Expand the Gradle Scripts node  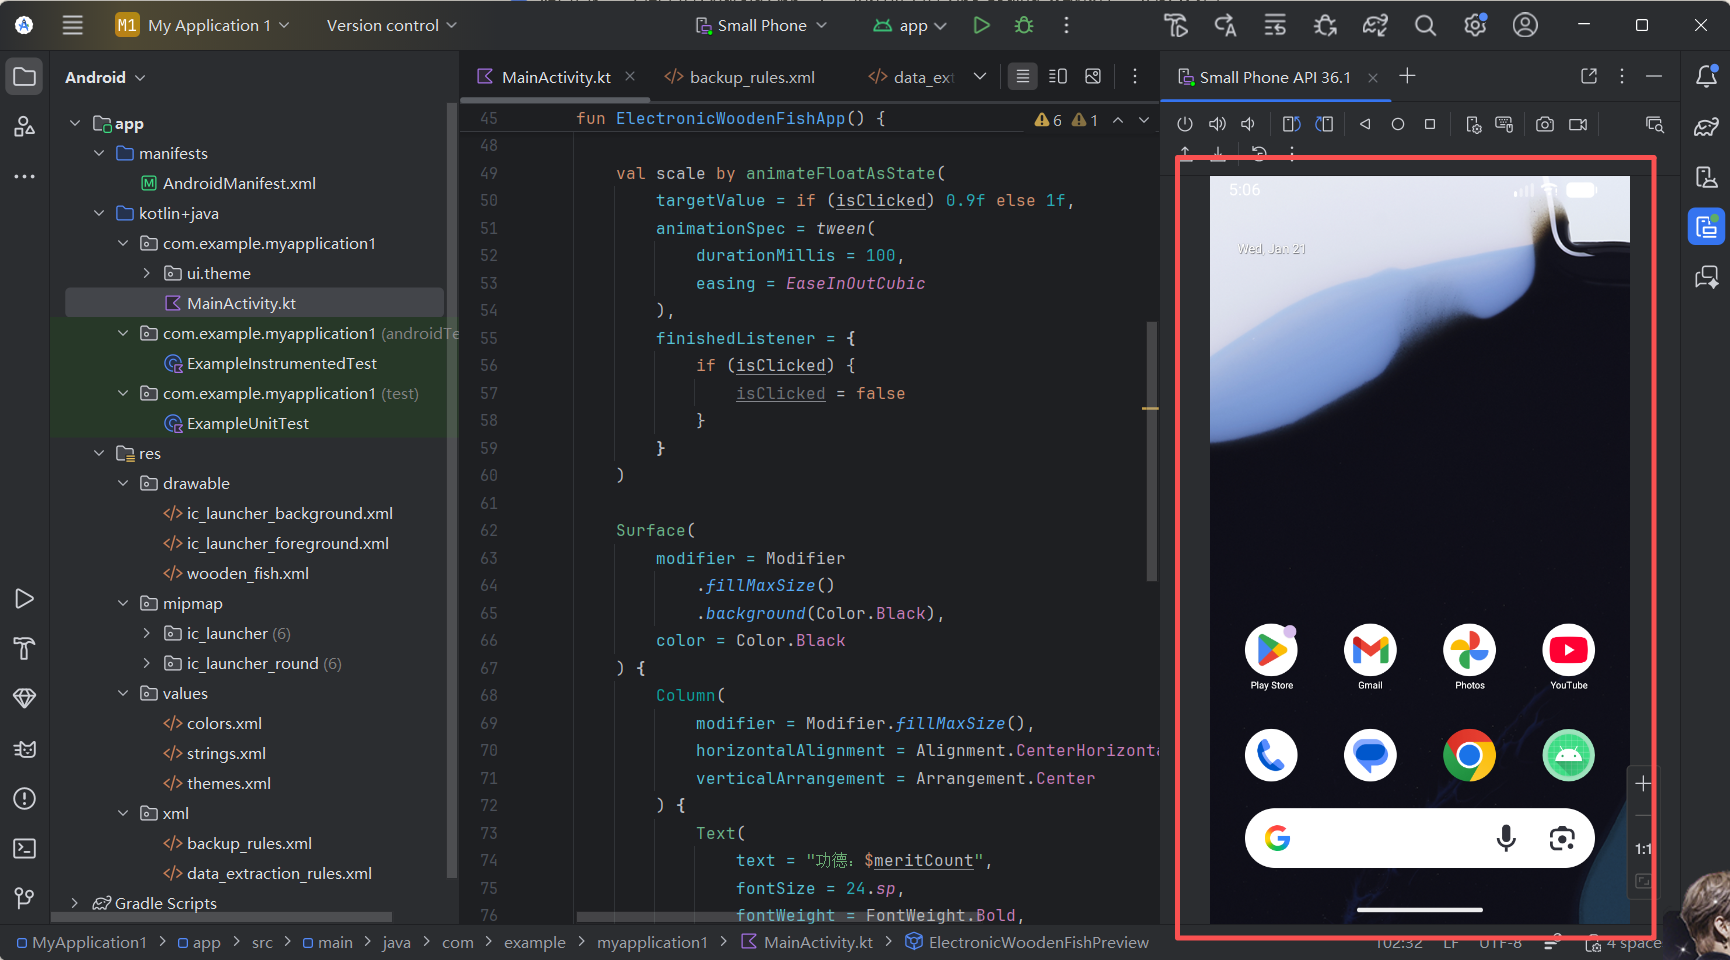[75, 903]
